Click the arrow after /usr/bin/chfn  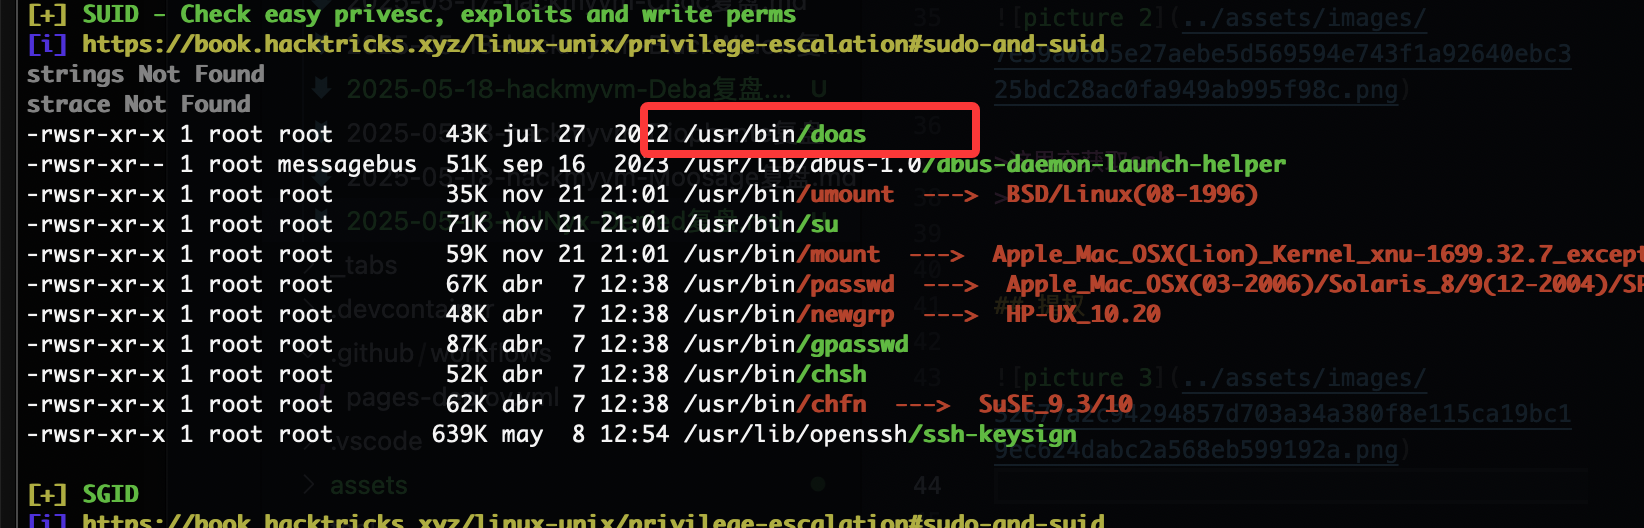[922, 405]
